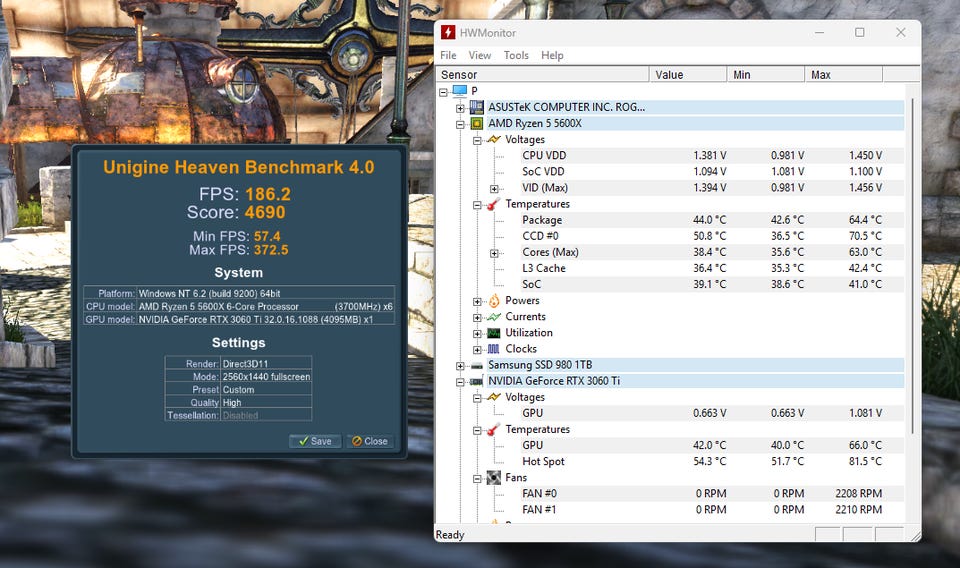This screenshot has width=960, height=568.
Task: Click the Sensor column header
Action: 542,75
